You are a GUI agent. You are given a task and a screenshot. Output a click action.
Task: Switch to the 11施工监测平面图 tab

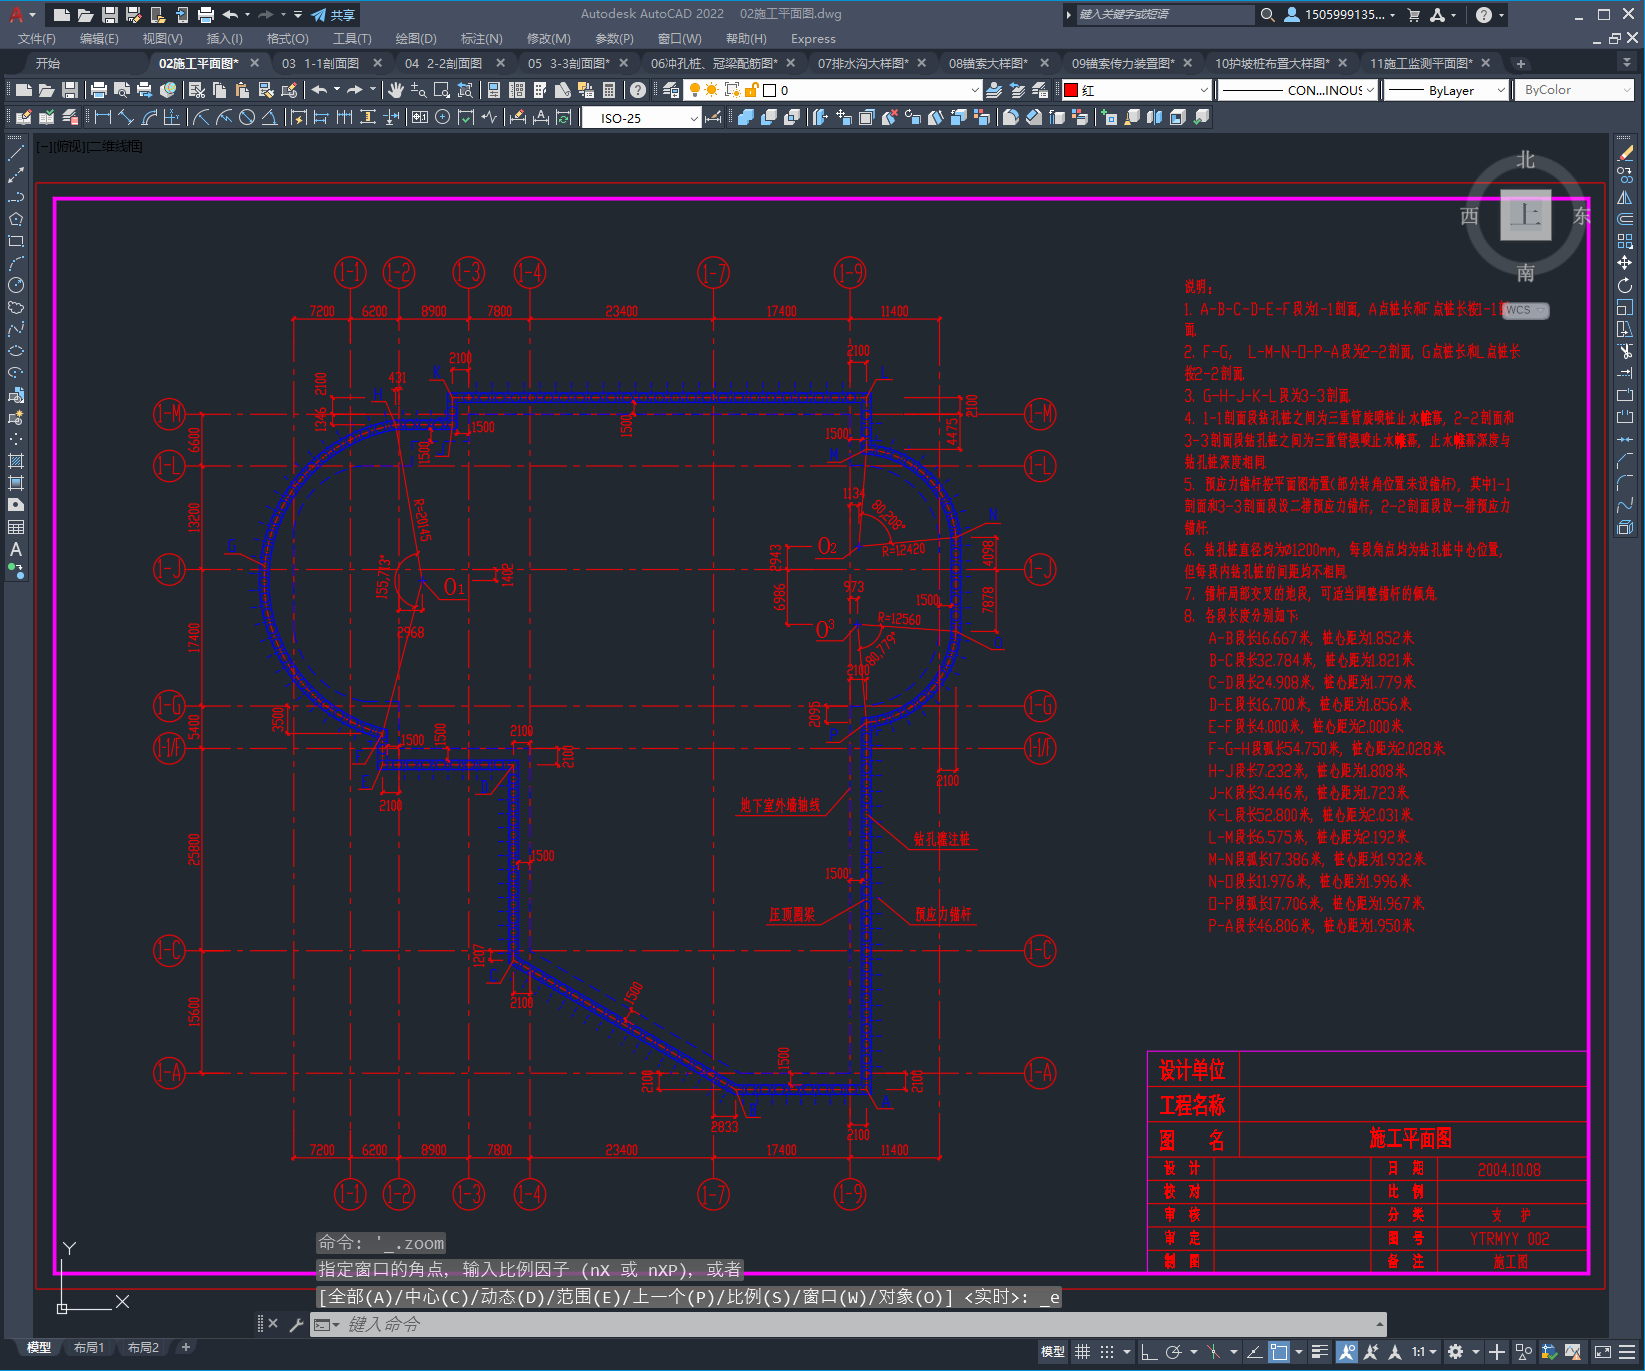pyautogui.click(x=1421, y=63)
